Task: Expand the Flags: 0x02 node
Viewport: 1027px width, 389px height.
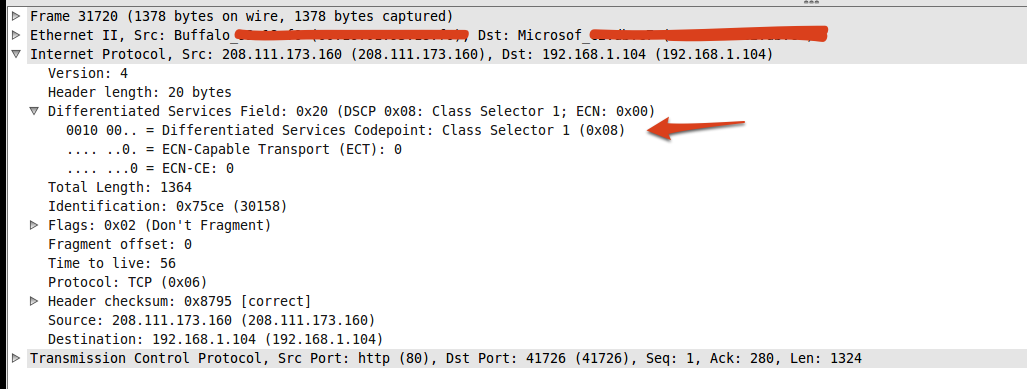Action: pyautogui.click(x=34, y=225)
